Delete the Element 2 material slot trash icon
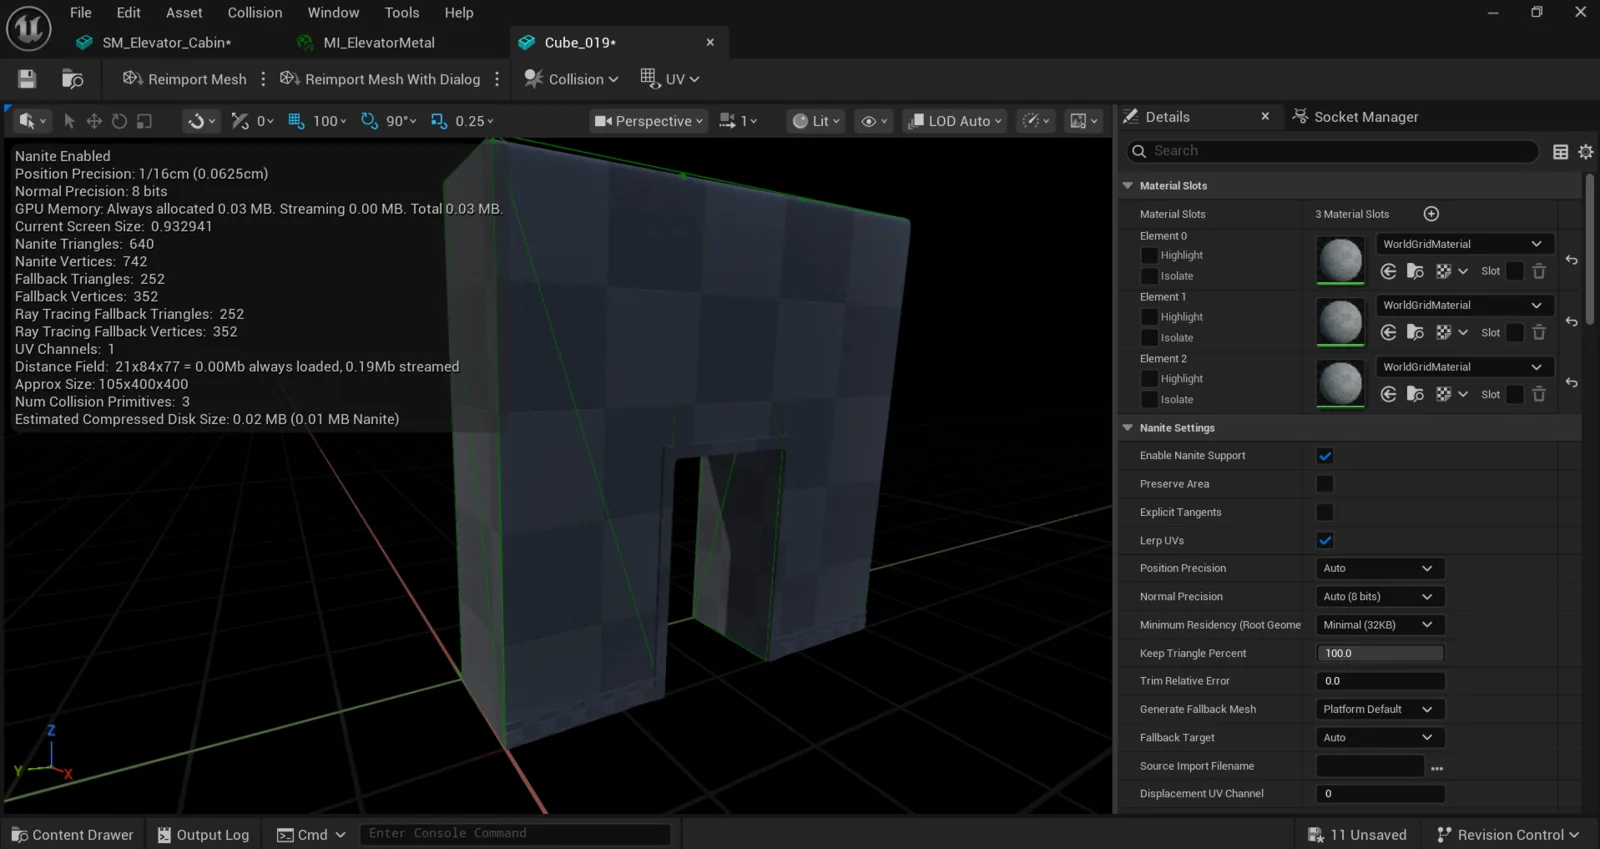 (1539, 394)
